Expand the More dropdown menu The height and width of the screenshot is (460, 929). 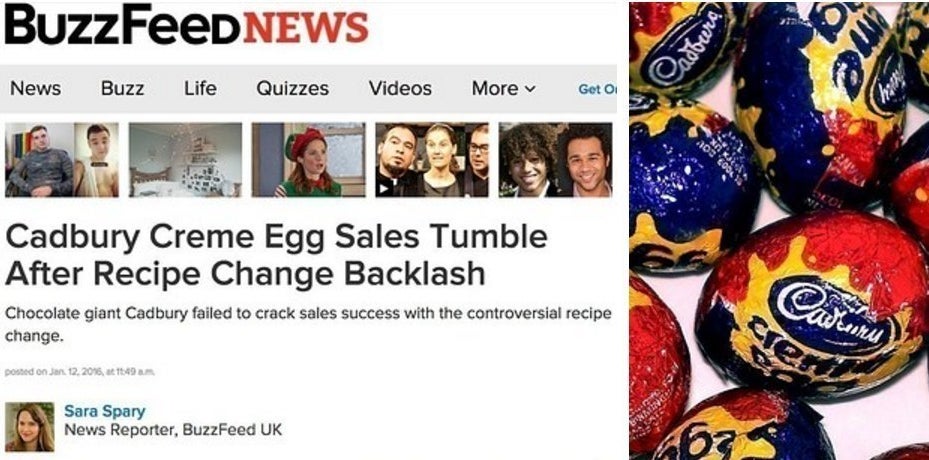click(x=504, y=89)
